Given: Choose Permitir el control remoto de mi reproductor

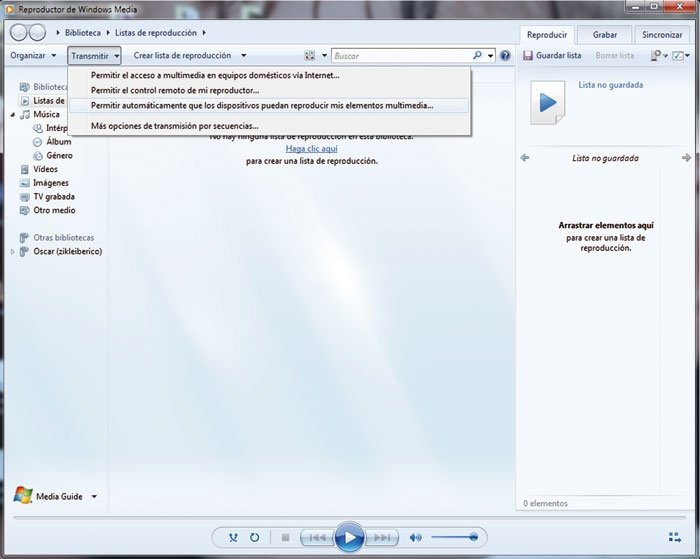Looking at the screenshot, I should pos(270,90).
